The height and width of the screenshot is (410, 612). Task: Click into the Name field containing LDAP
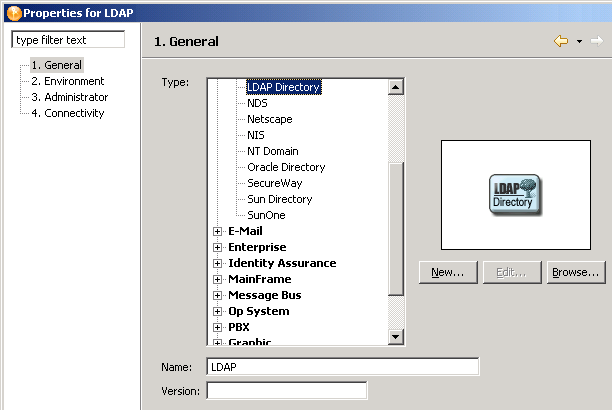pos(343,367)
